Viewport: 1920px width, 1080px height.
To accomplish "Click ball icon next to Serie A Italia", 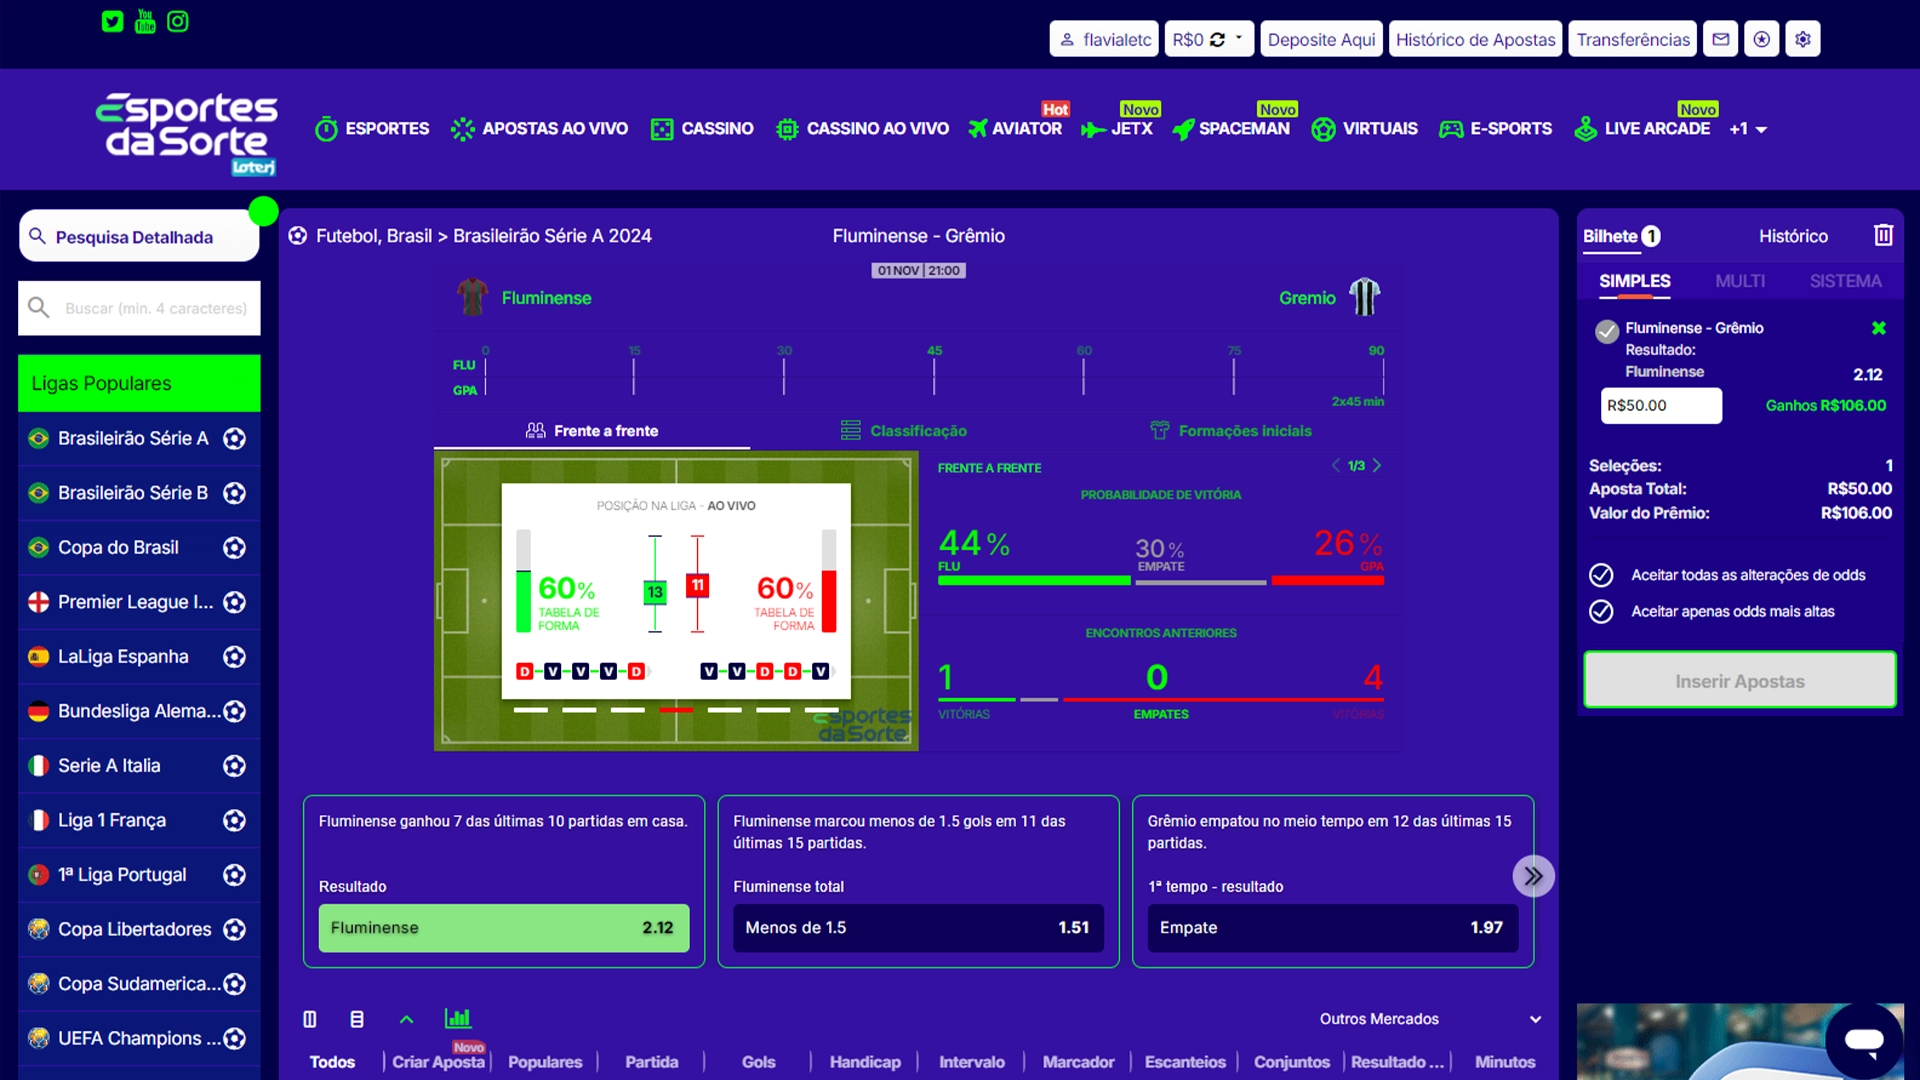I will click(x=235, y=765).
